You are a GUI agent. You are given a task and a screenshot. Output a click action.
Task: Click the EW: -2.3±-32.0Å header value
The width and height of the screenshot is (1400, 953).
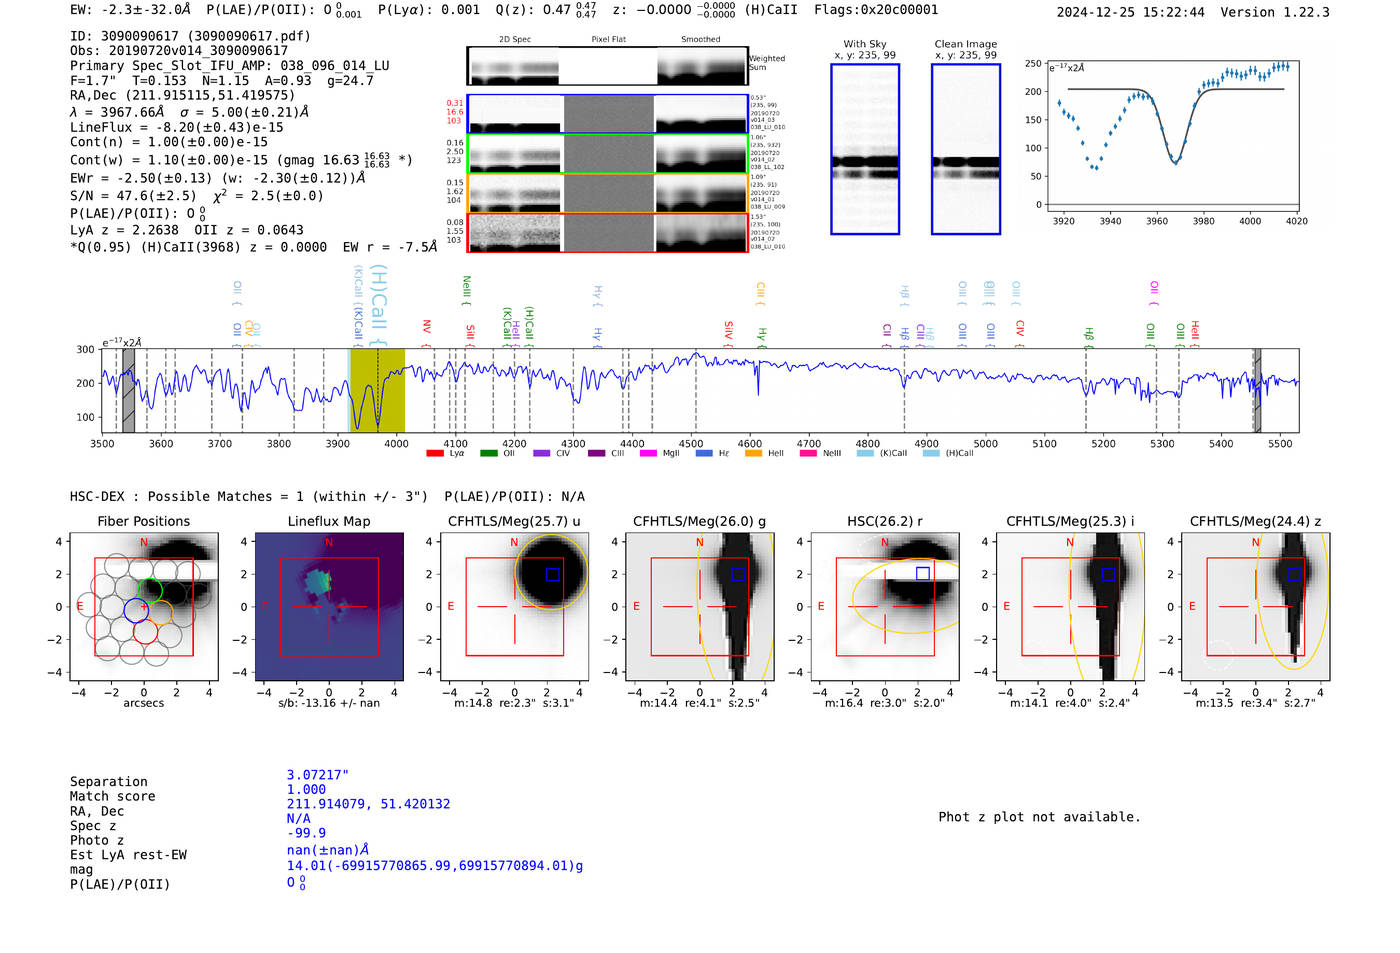tap(130, 10)
